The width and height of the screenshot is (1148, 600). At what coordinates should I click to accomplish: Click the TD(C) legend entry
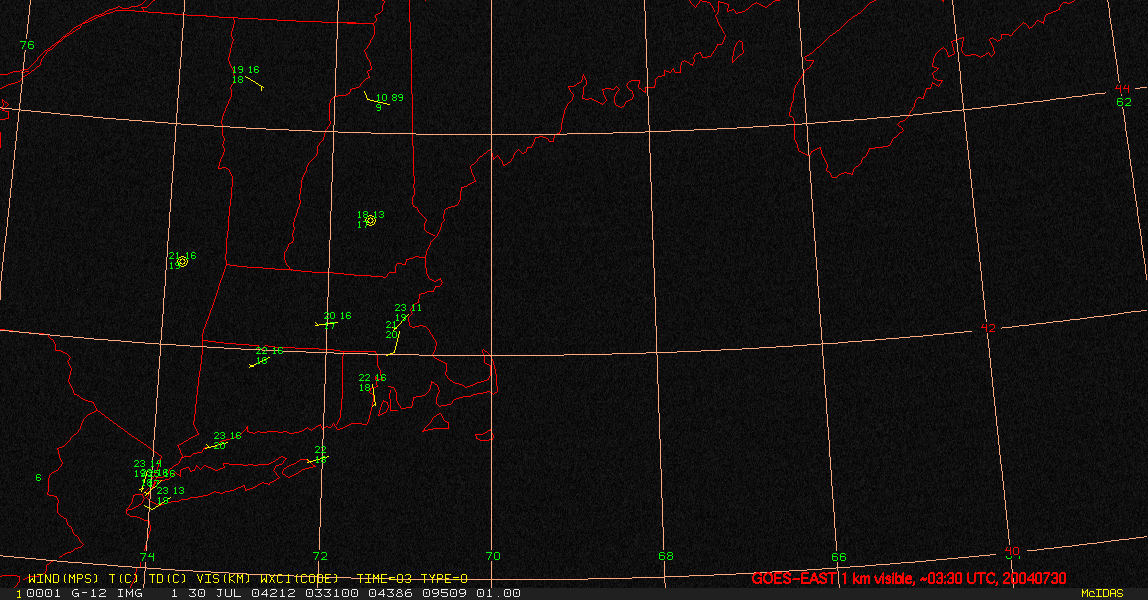[x=168, y=579]
